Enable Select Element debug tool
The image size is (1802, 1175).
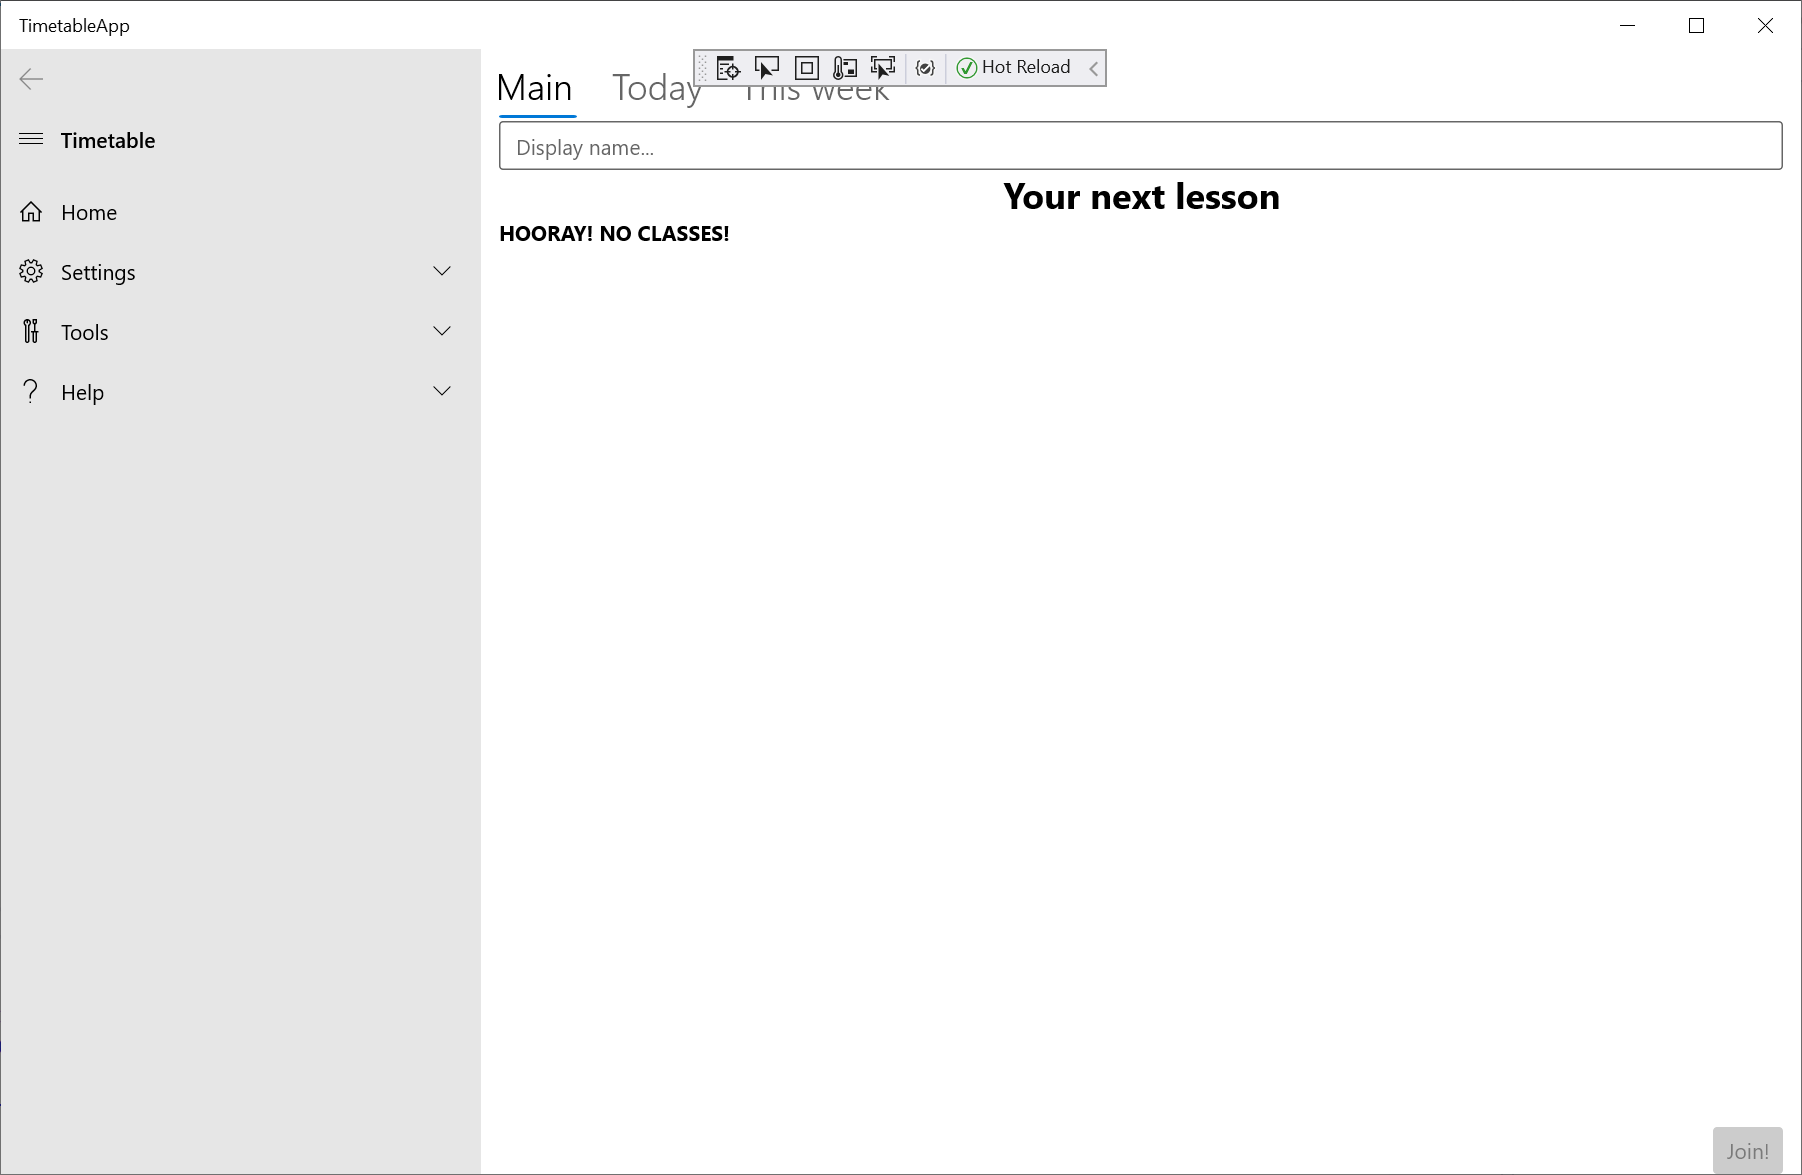(767, 68)
